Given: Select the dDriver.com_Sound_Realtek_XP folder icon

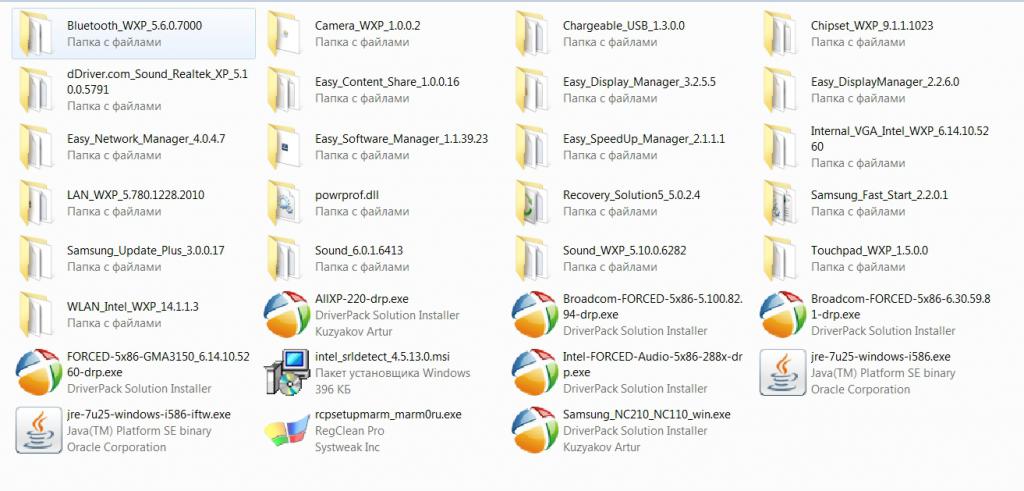Looking at the screenshot, I should click(35, 89).
